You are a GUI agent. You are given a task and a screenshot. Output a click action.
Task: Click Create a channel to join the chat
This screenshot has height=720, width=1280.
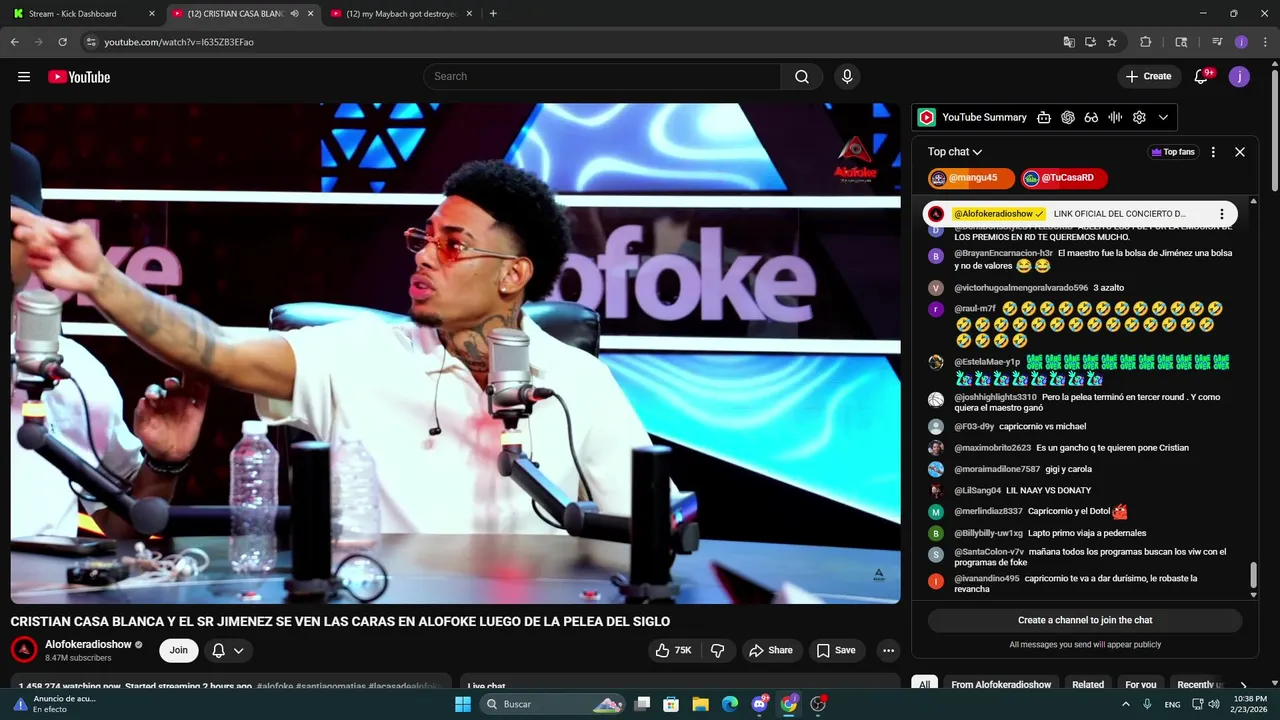click(1085, 620)
